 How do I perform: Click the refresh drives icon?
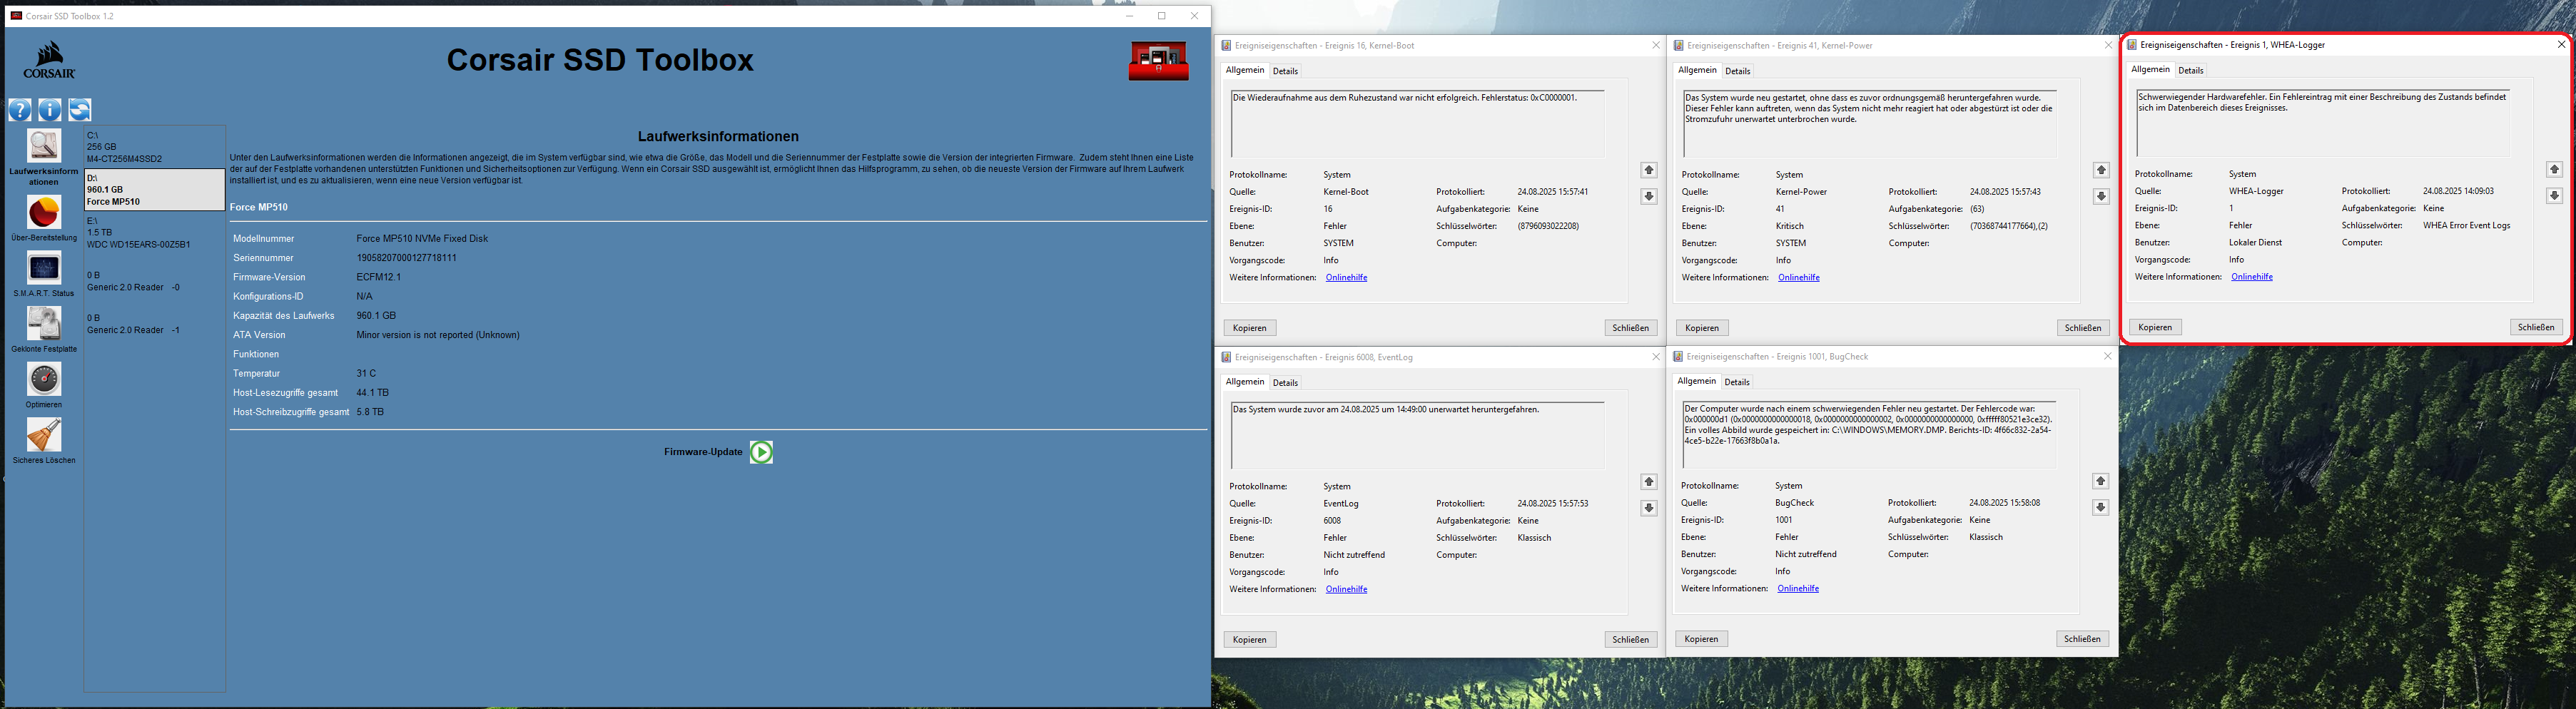(x=80, y=110)
